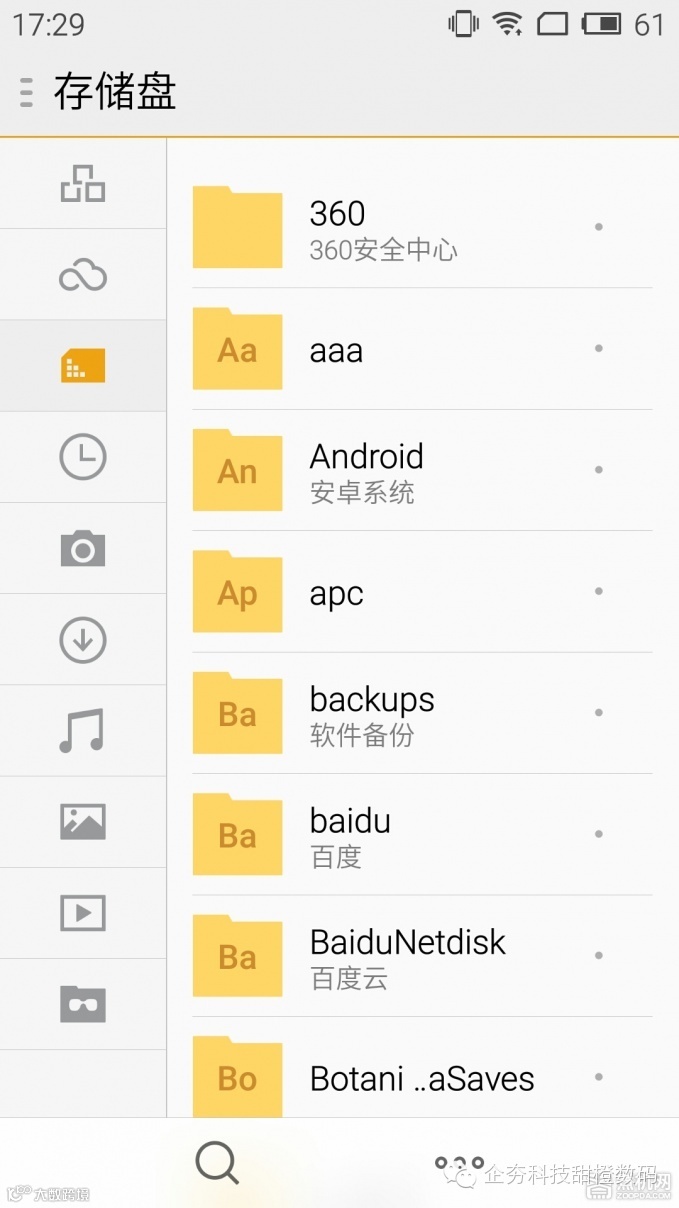Open the BaiduNetdisk folder icon
The image size is (679, 1208).
(x=237, y=955)
